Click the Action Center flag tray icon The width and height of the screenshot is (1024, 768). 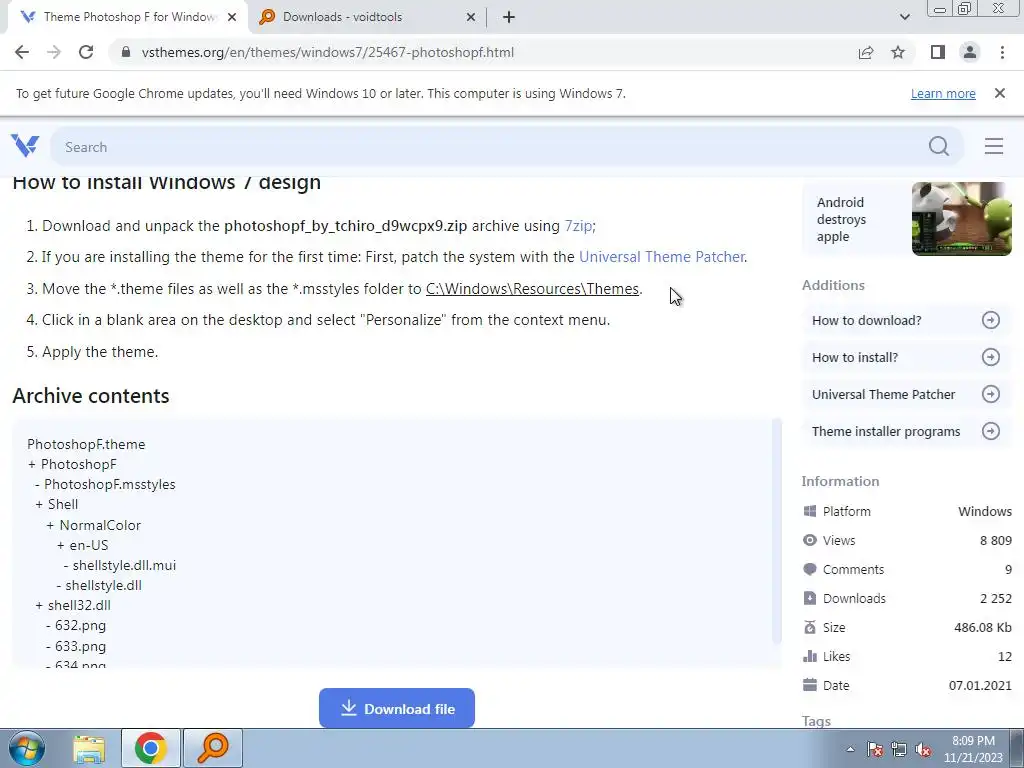874,749
